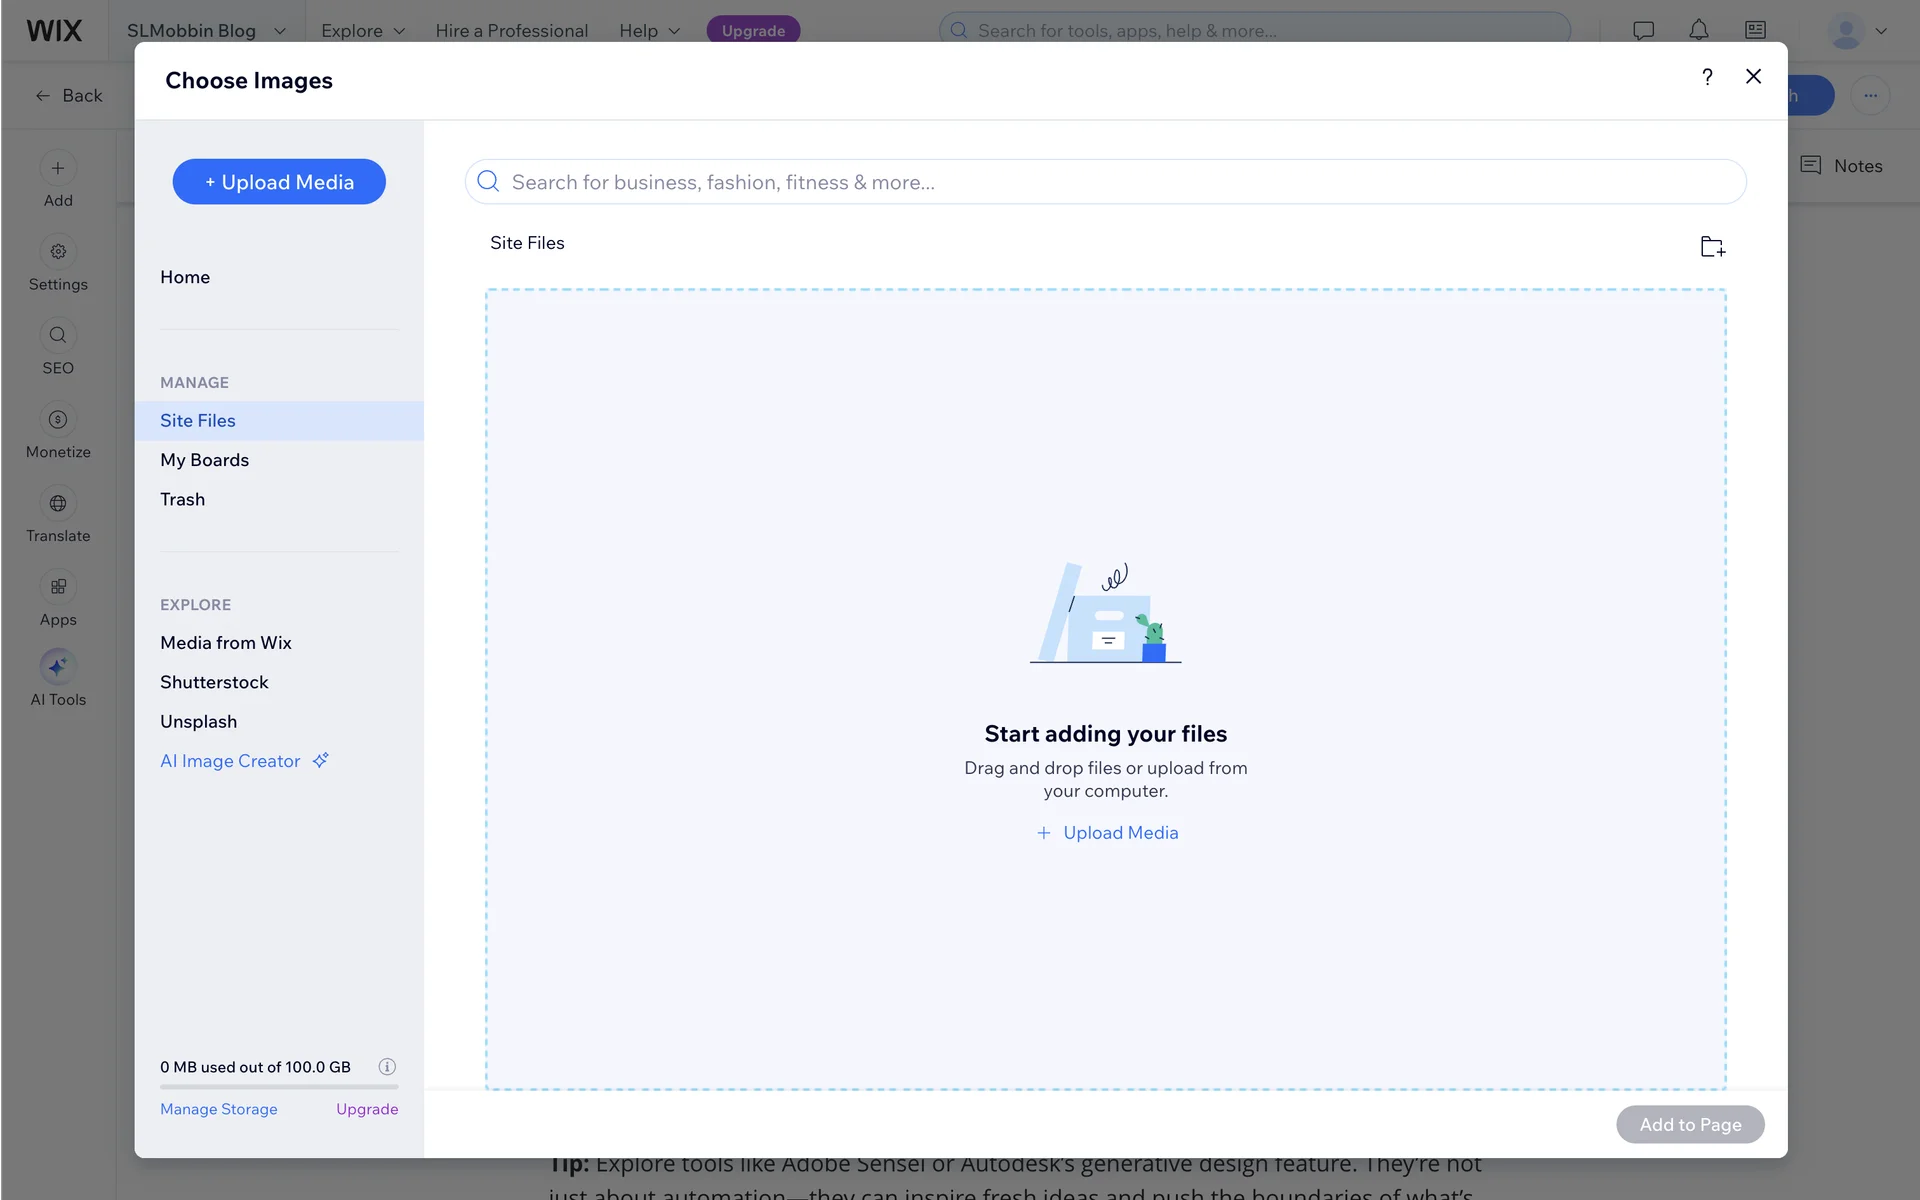Expand the Help menu dropdown
This screenshot has height=1200, width=1920.
pos(649,31)
